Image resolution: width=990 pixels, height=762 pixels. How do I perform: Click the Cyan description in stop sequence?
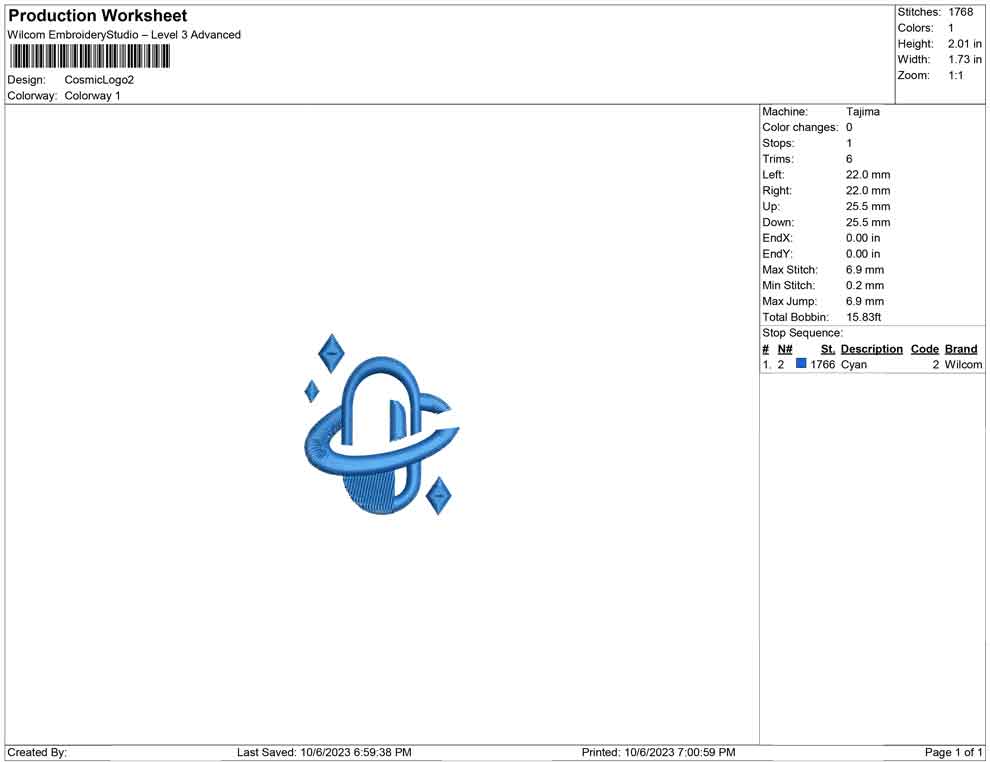(x=854, y=365)
